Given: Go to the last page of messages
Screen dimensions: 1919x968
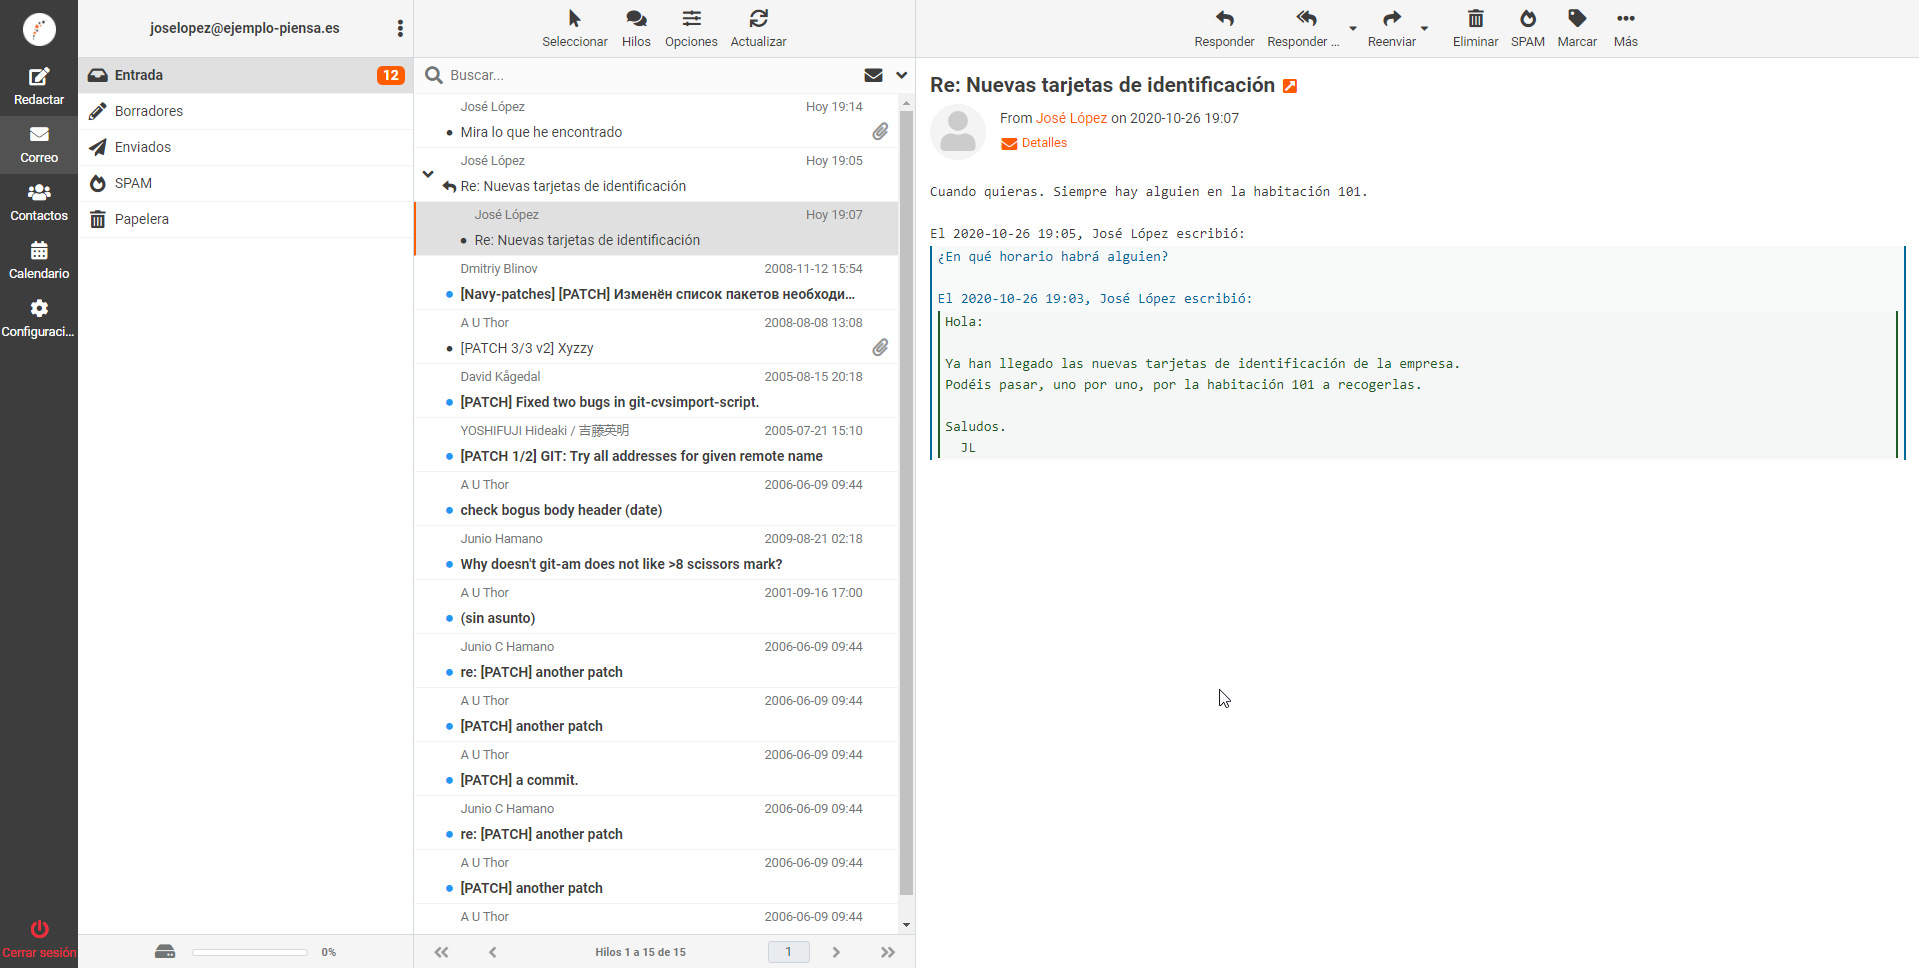Looking at the screenshot, I should tap(887, 952).
